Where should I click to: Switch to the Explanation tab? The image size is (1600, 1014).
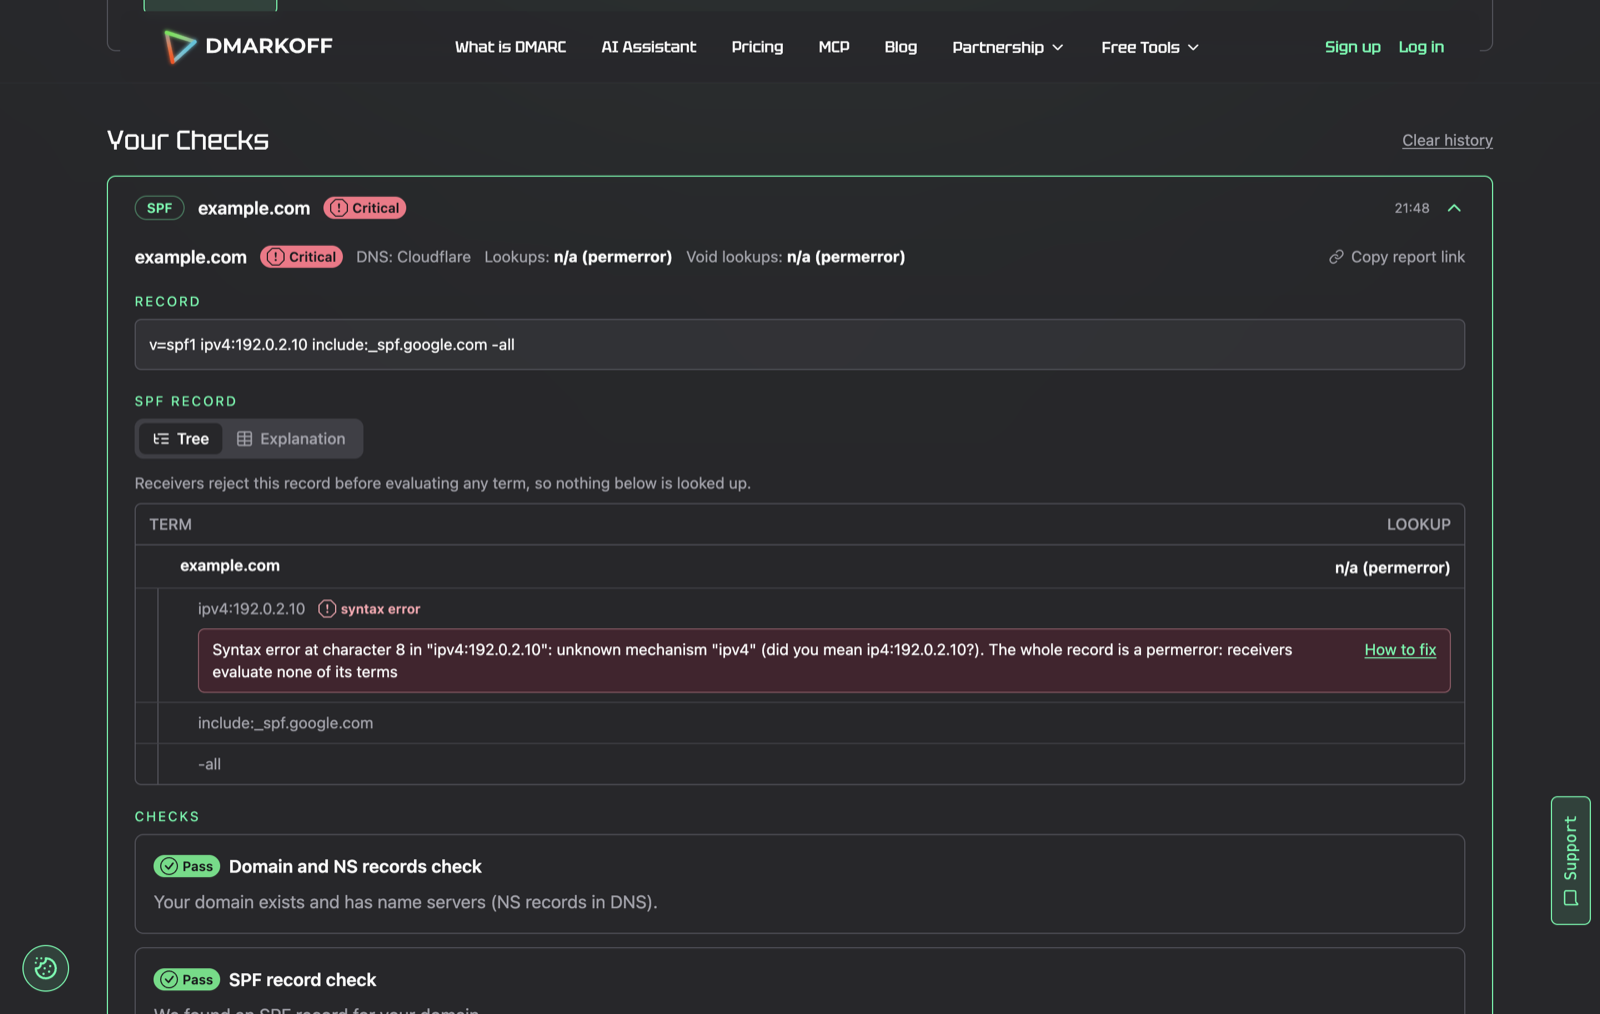coord(291,439)
